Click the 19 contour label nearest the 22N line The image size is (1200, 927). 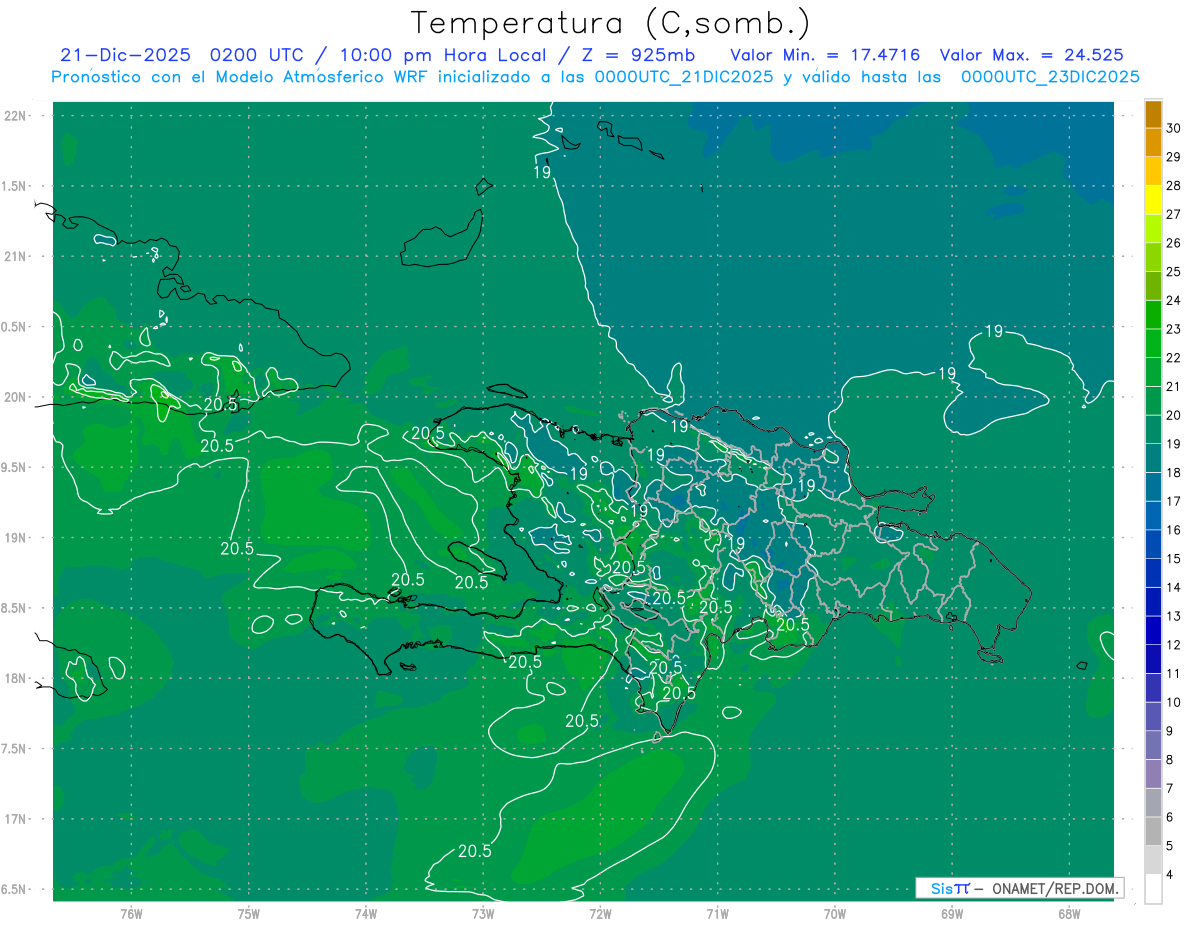(x=542, y=172)
